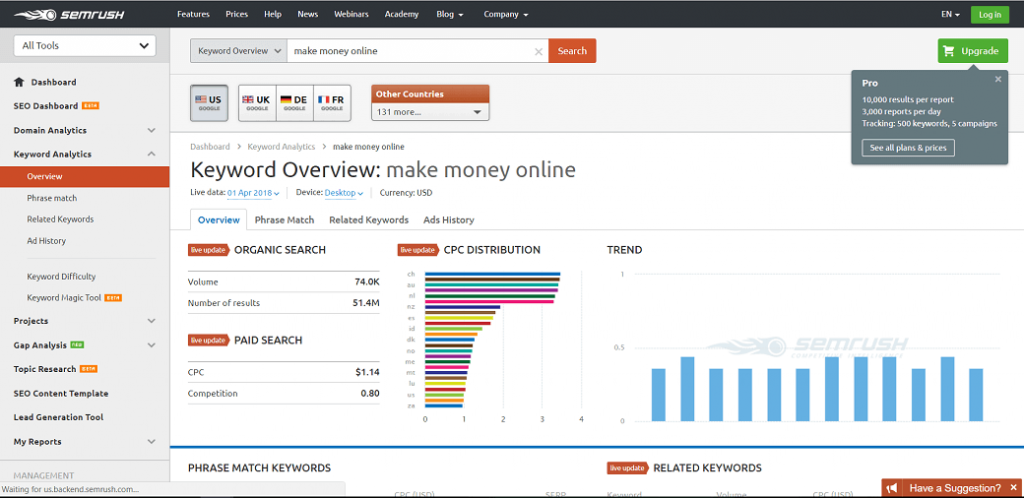The width and height of the screenshot is (1024, 498).
Task: Click the Gap Analysis new badge
Action: (76, 345)
